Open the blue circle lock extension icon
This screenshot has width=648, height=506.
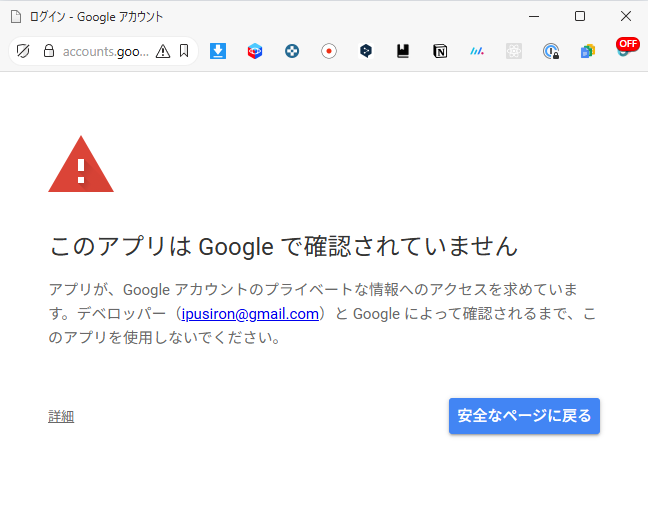551,51
